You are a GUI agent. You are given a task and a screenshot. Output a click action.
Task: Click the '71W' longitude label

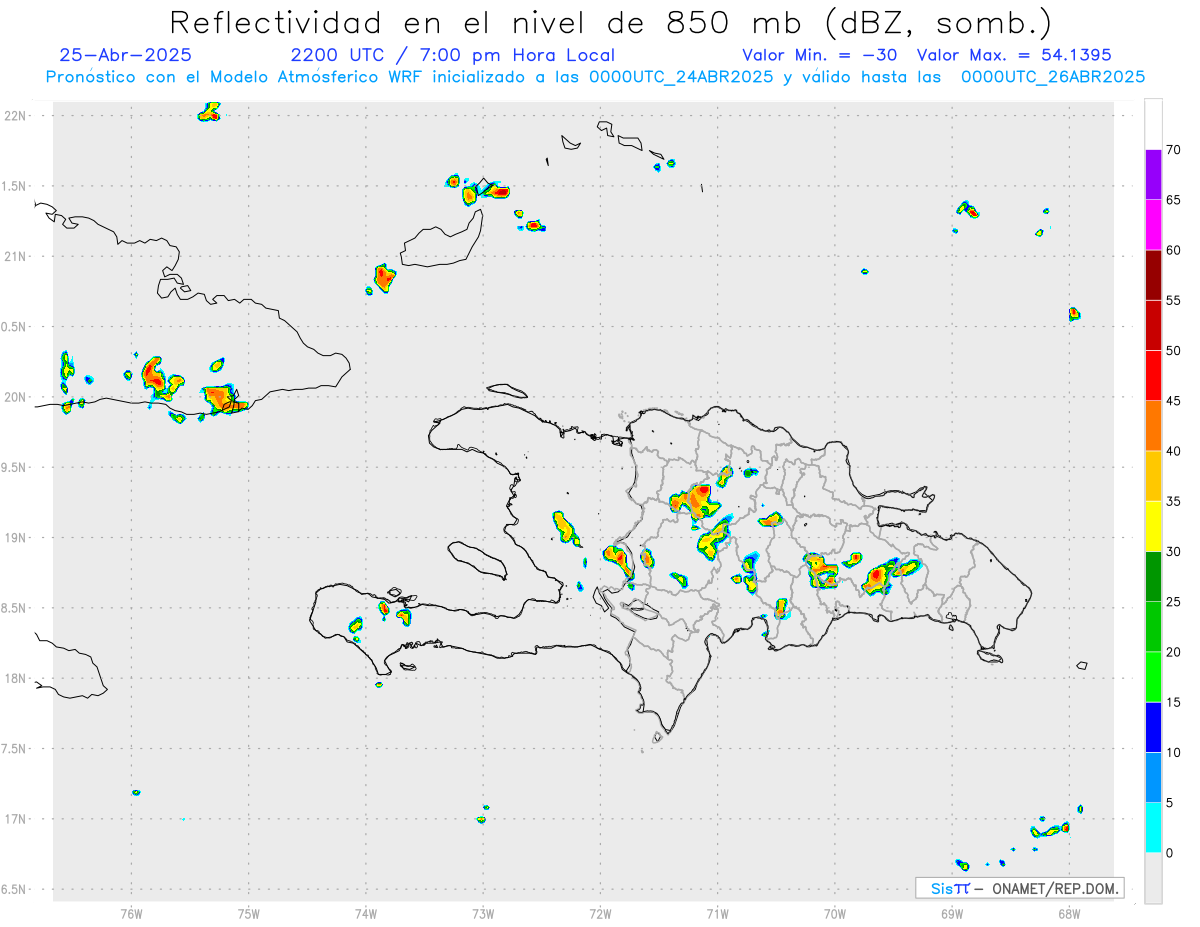tap(717, 912)
